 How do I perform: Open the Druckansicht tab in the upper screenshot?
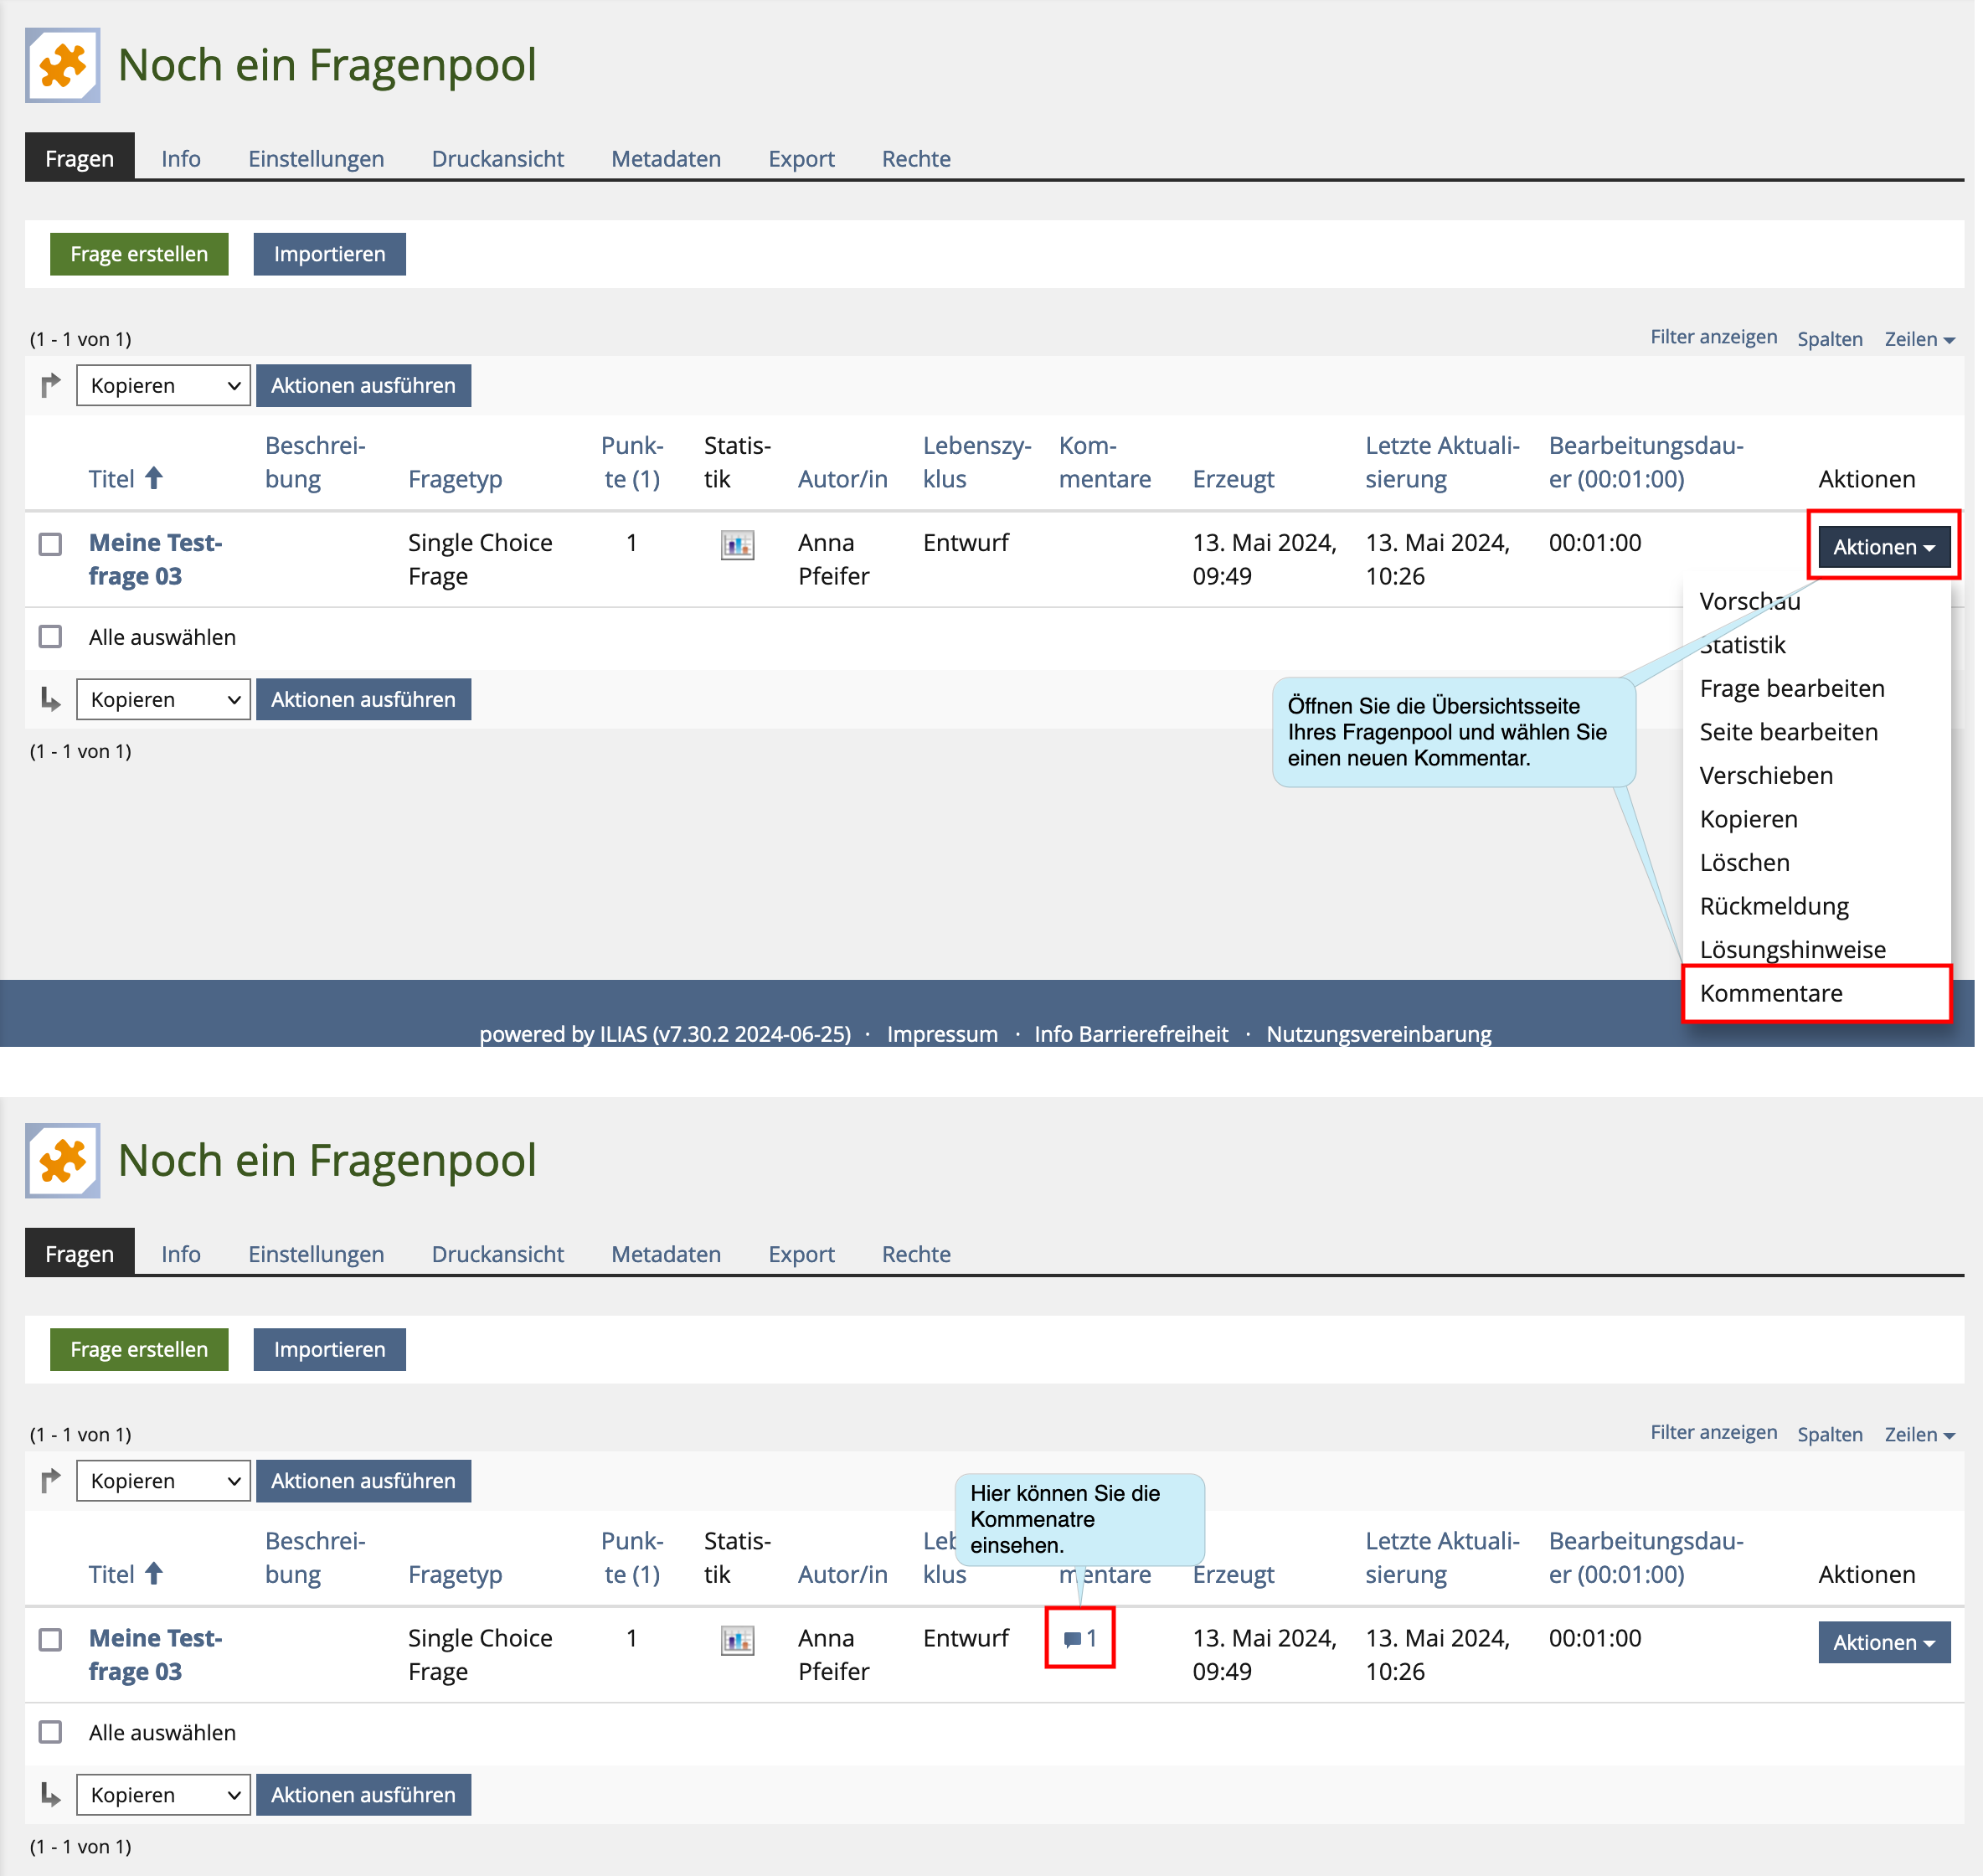click(497, 158)
